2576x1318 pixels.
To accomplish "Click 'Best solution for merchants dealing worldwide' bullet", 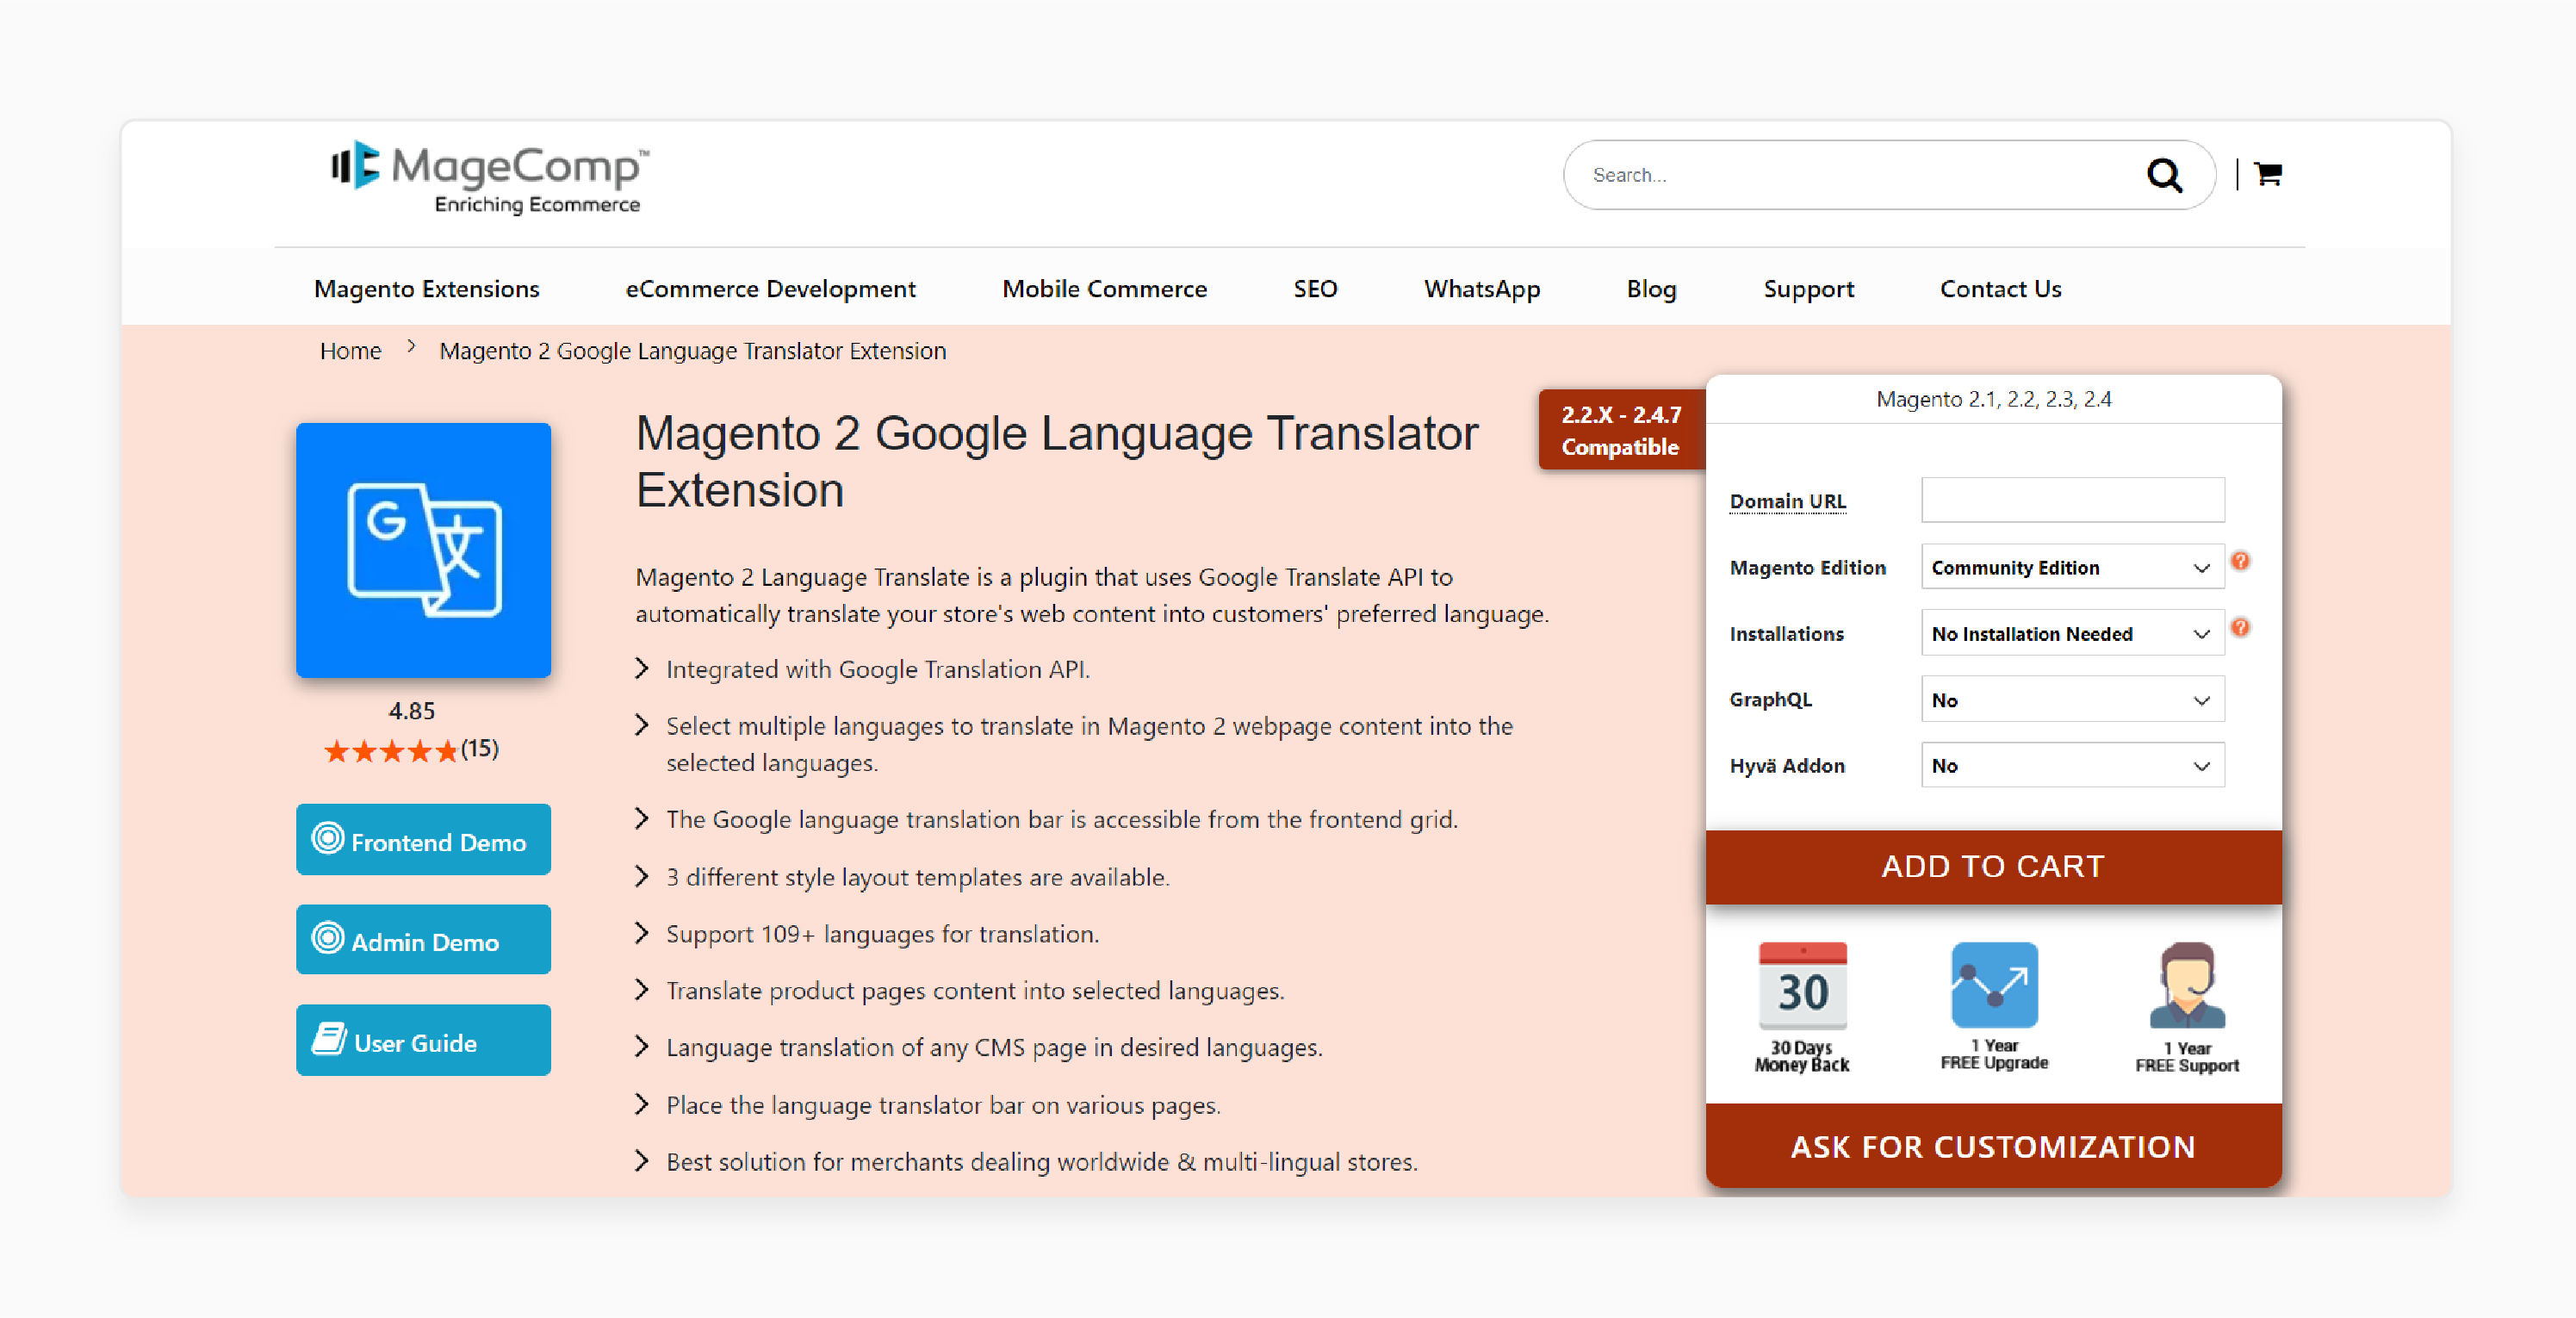I will 1042,1162.
